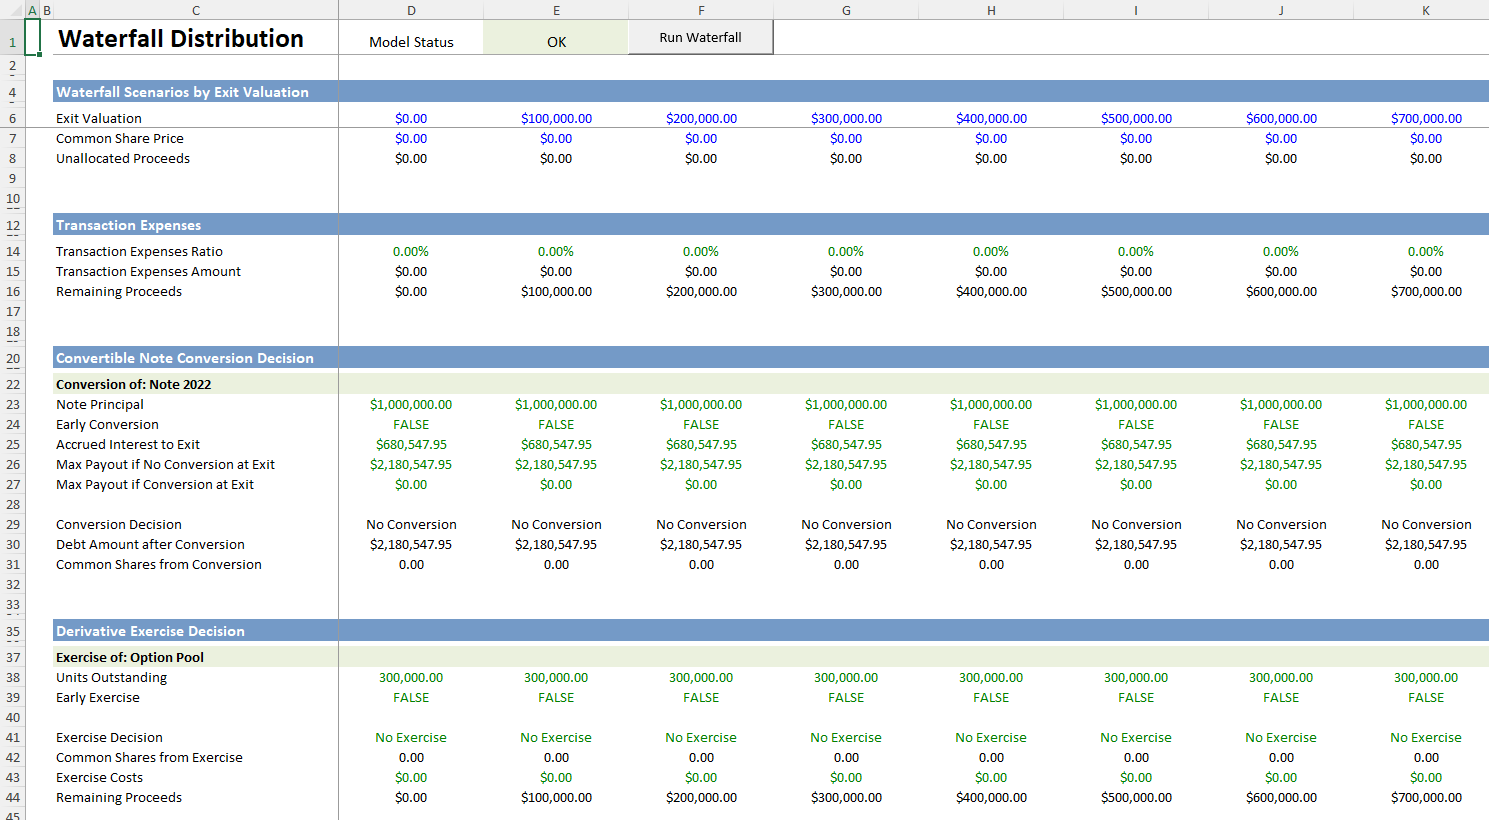Select the $700,000.00 Exit Valuation cell
Viewport: 1489px width, 820px height.
1426,118
